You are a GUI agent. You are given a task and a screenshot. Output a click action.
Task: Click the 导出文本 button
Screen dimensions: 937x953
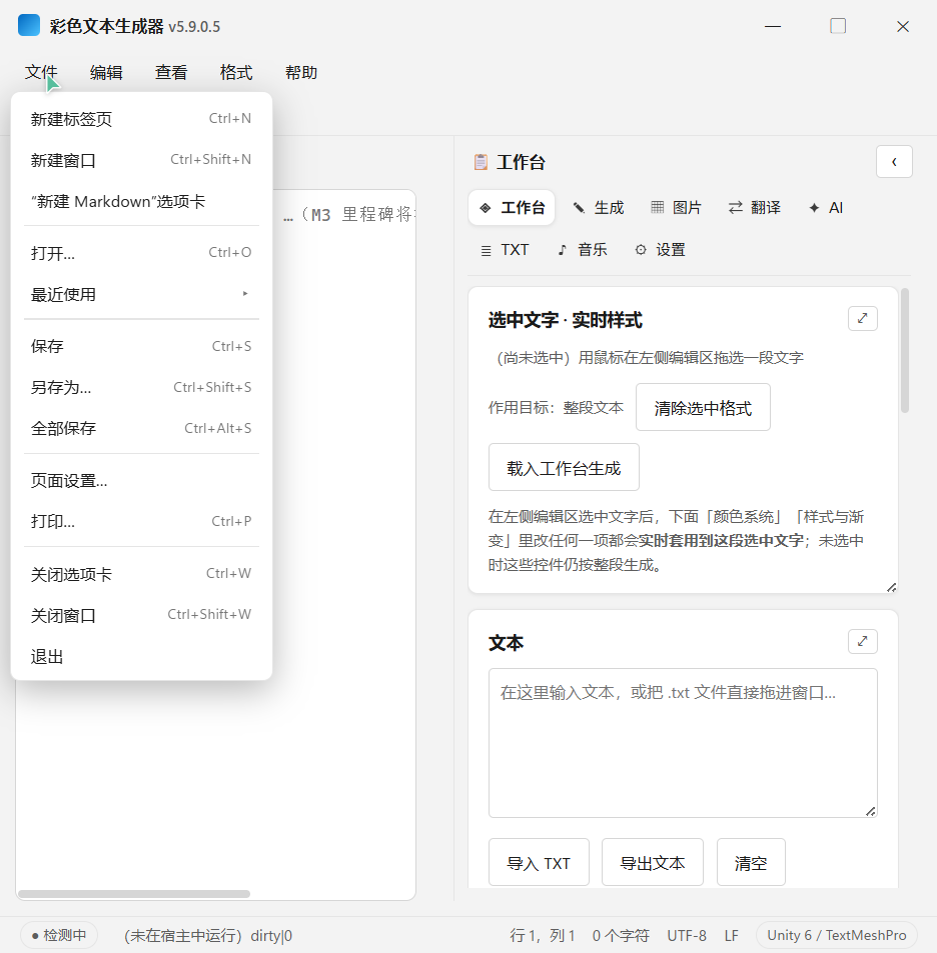click(x=653, y=862)
